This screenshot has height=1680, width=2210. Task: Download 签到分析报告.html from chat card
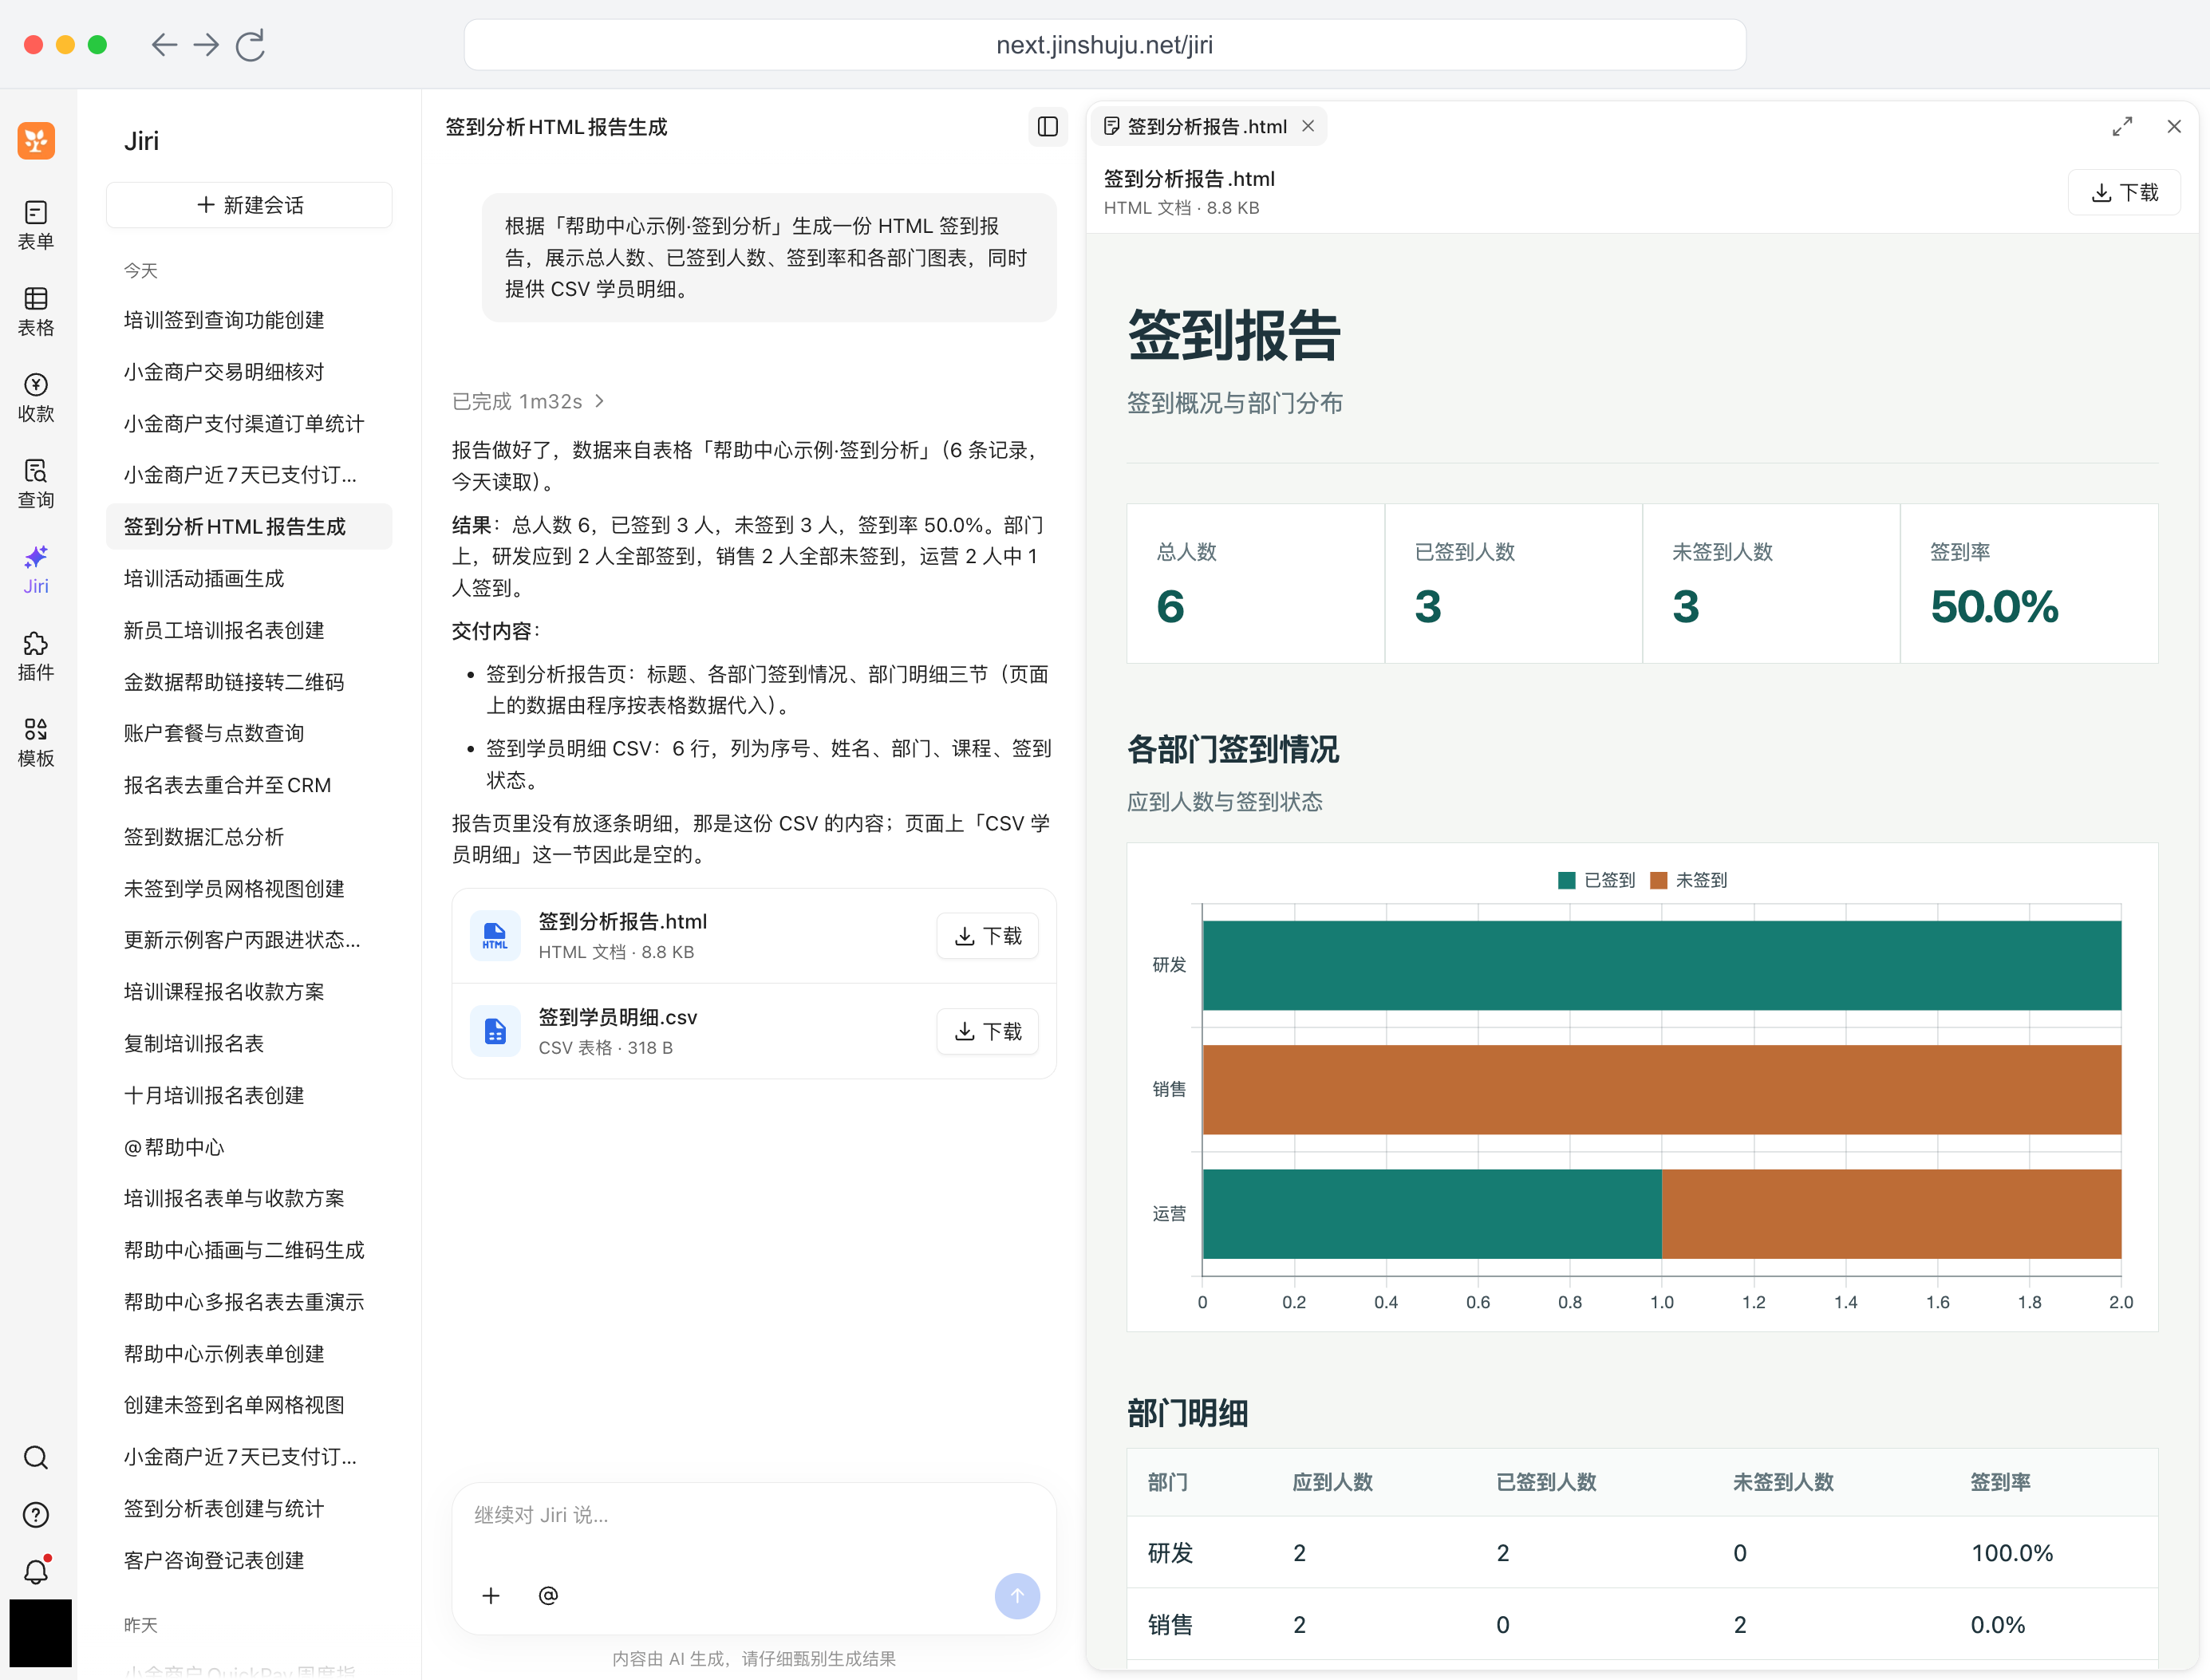click(987, 936)
